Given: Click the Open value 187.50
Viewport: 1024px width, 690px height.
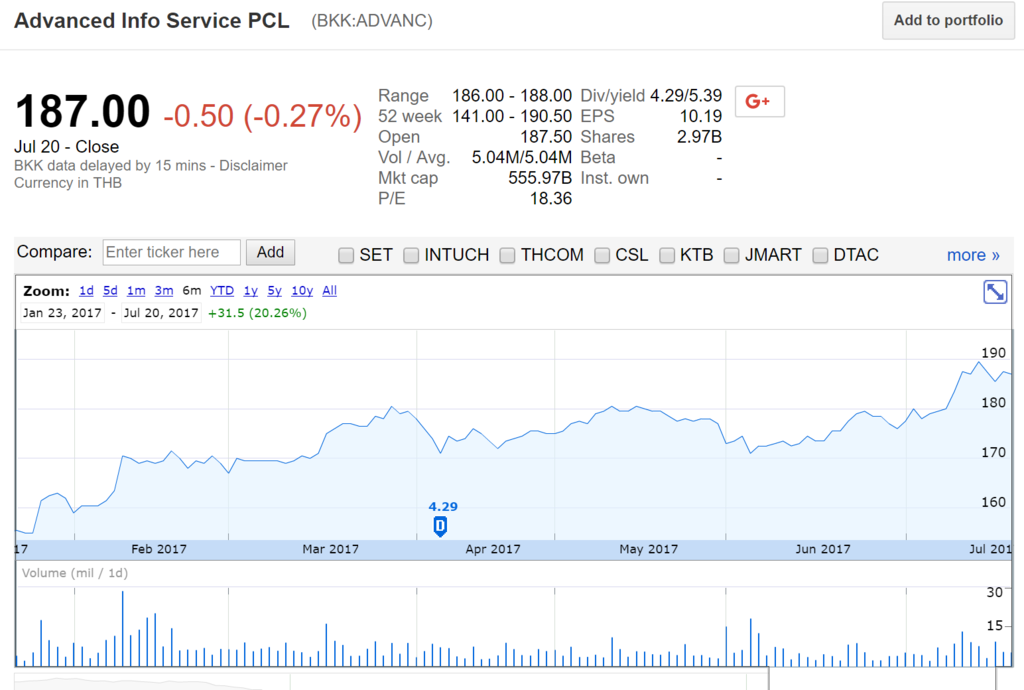Looking at the screenshot, I should point(545,137).
